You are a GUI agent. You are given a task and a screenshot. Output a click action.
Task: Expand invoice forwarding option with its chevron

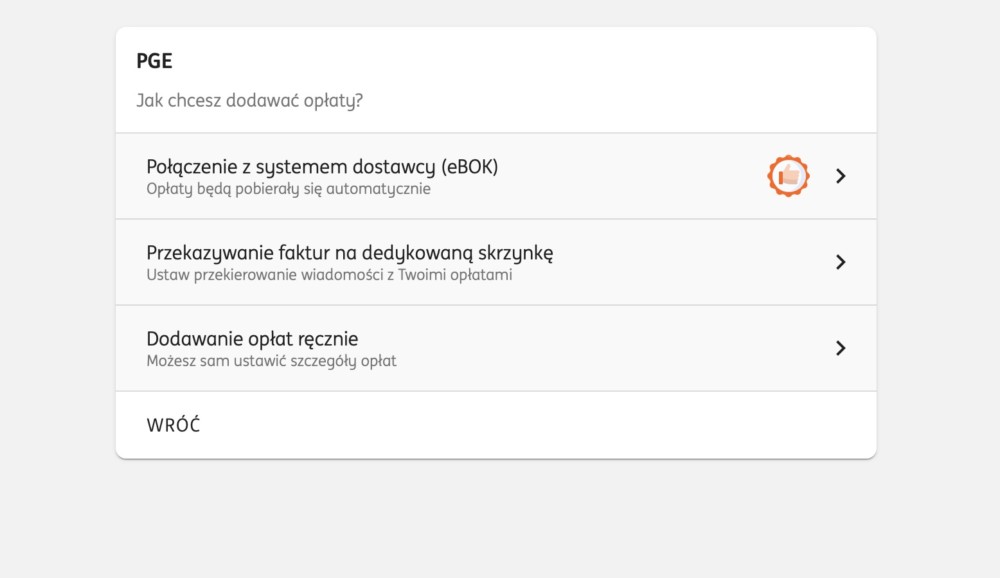pyautogui.click(x=841, y=262)
